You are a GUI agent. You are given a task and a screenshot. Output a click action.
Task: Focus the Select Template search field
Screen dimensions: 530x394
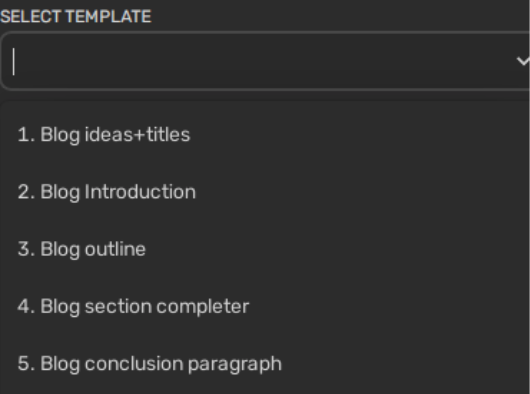click(x=265, y=61)
